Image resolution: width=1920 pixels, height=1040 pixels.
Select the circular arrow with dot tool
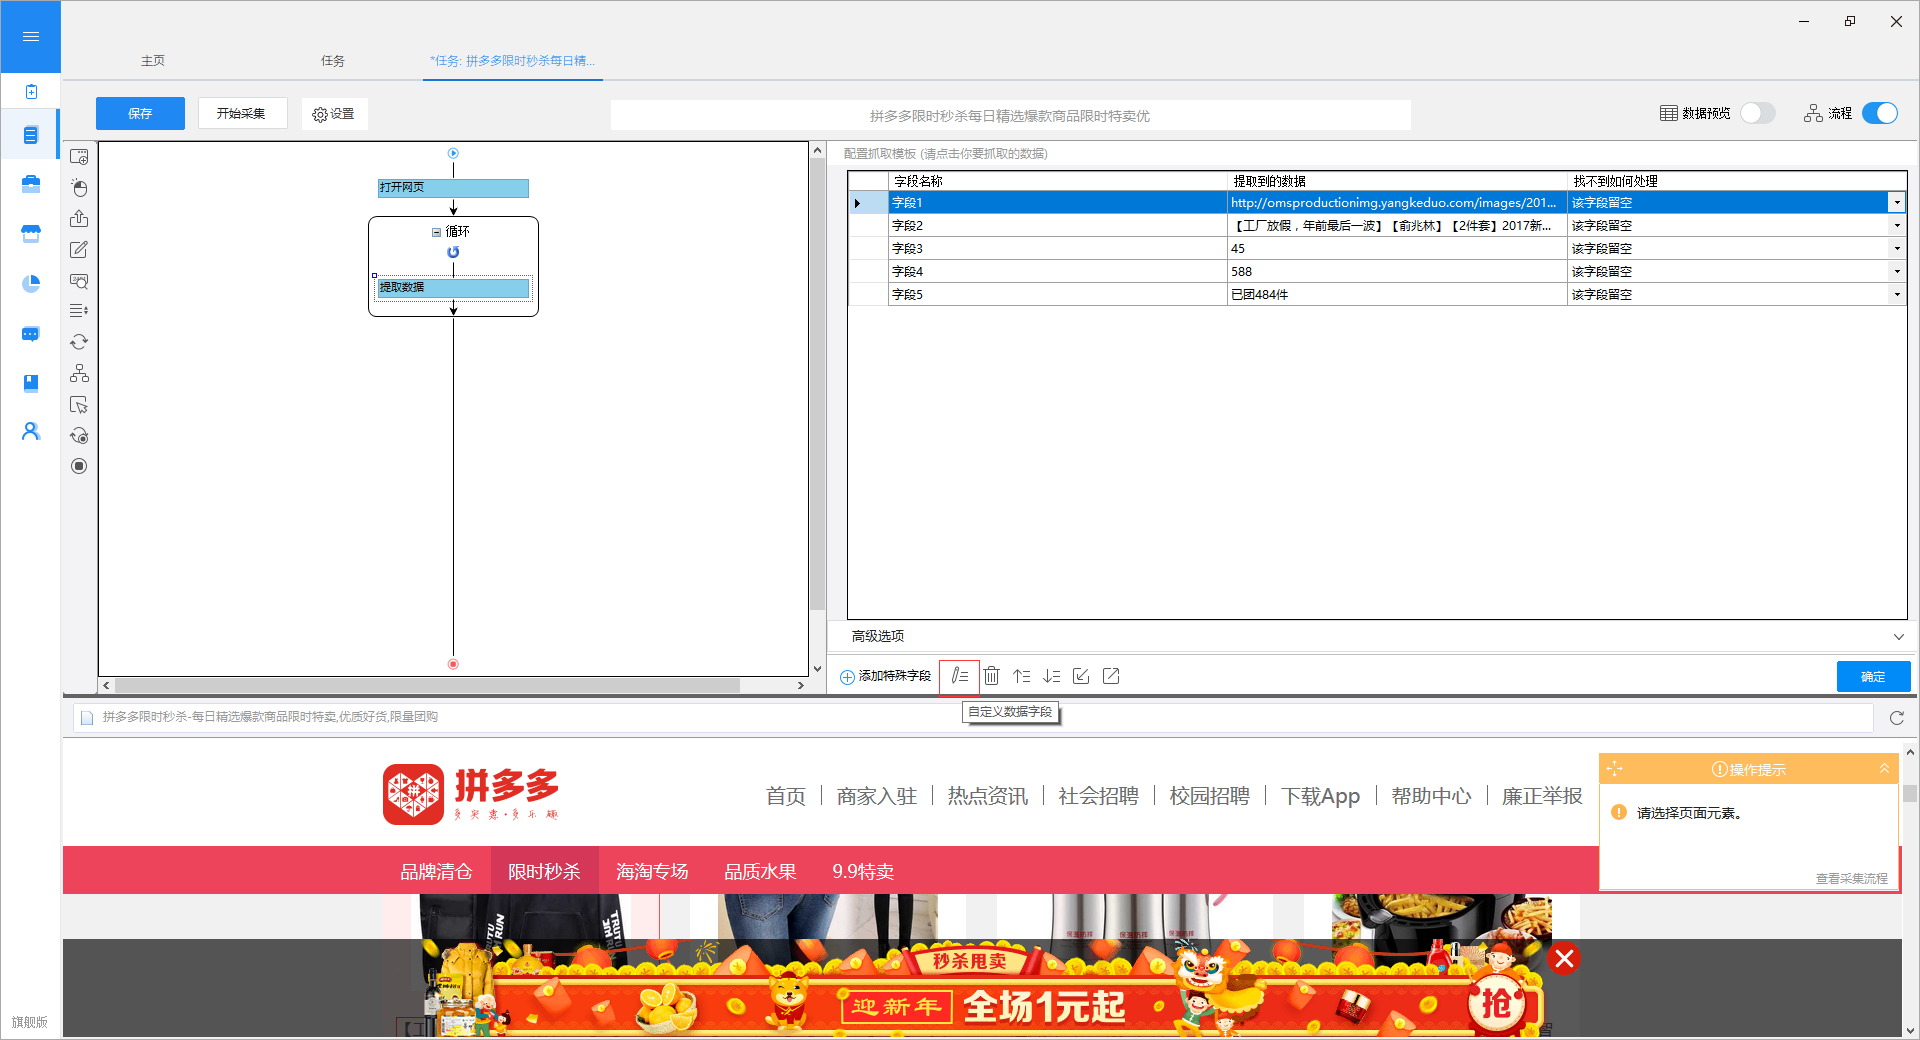coord(79,436)
